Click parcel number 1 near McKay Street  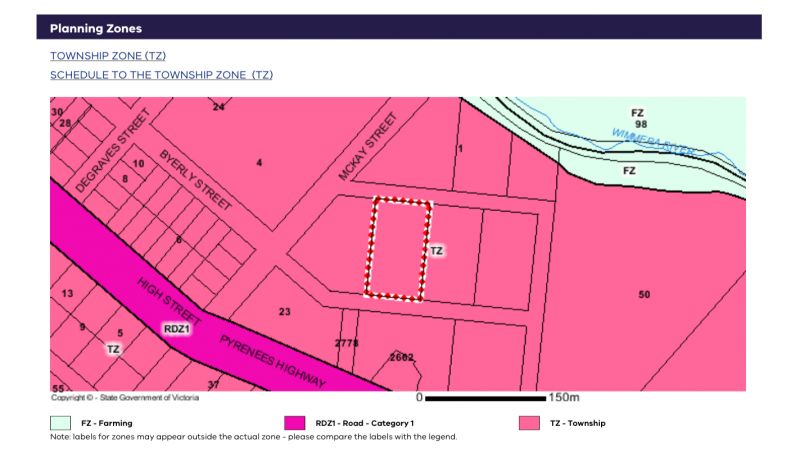460,149
